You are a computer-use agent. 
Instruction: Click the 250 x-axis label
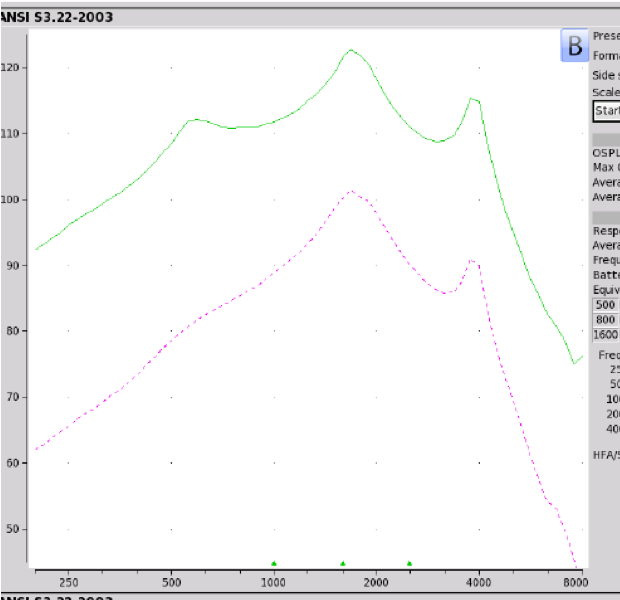tap(69, 582)
